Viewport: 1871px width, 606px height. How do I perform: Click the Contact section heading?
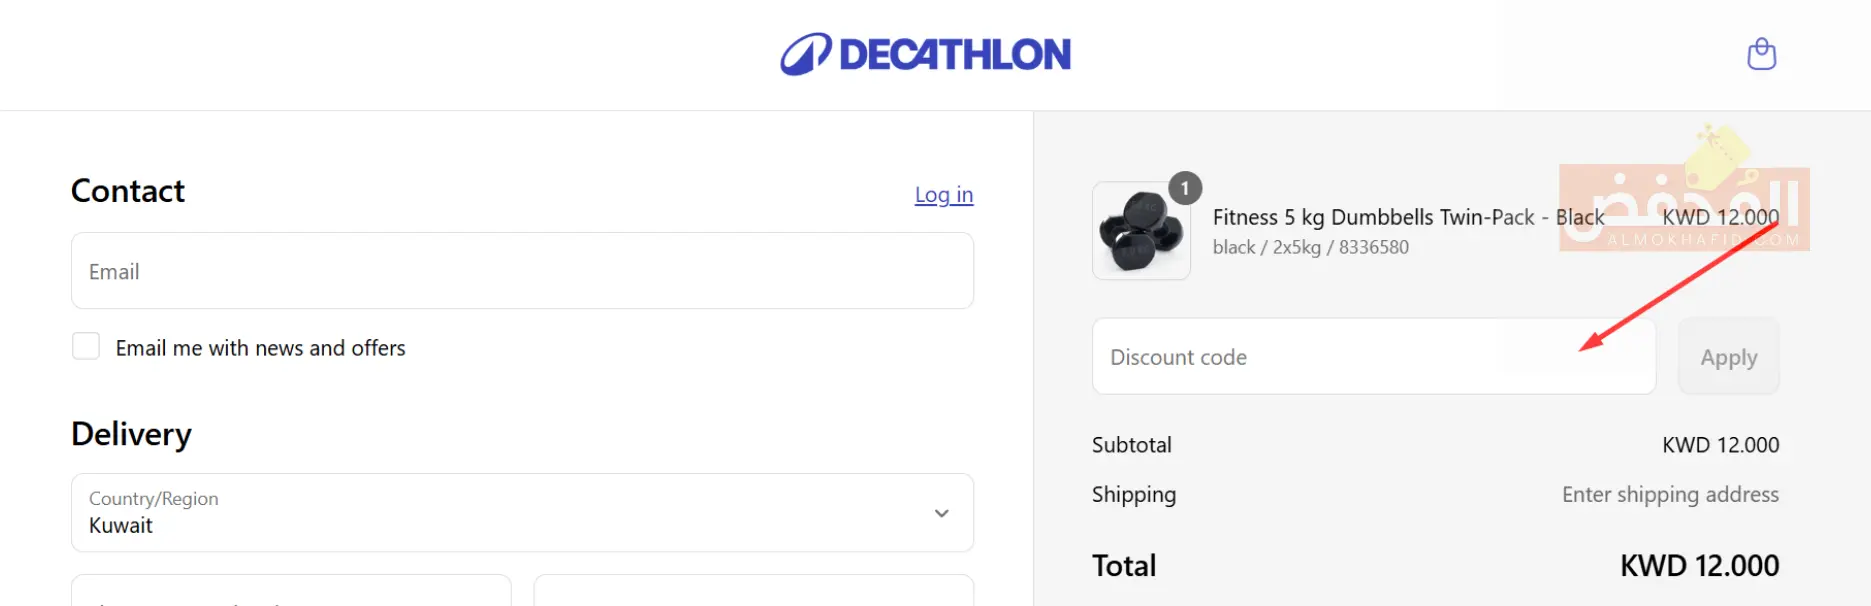(x=128, y=191)
